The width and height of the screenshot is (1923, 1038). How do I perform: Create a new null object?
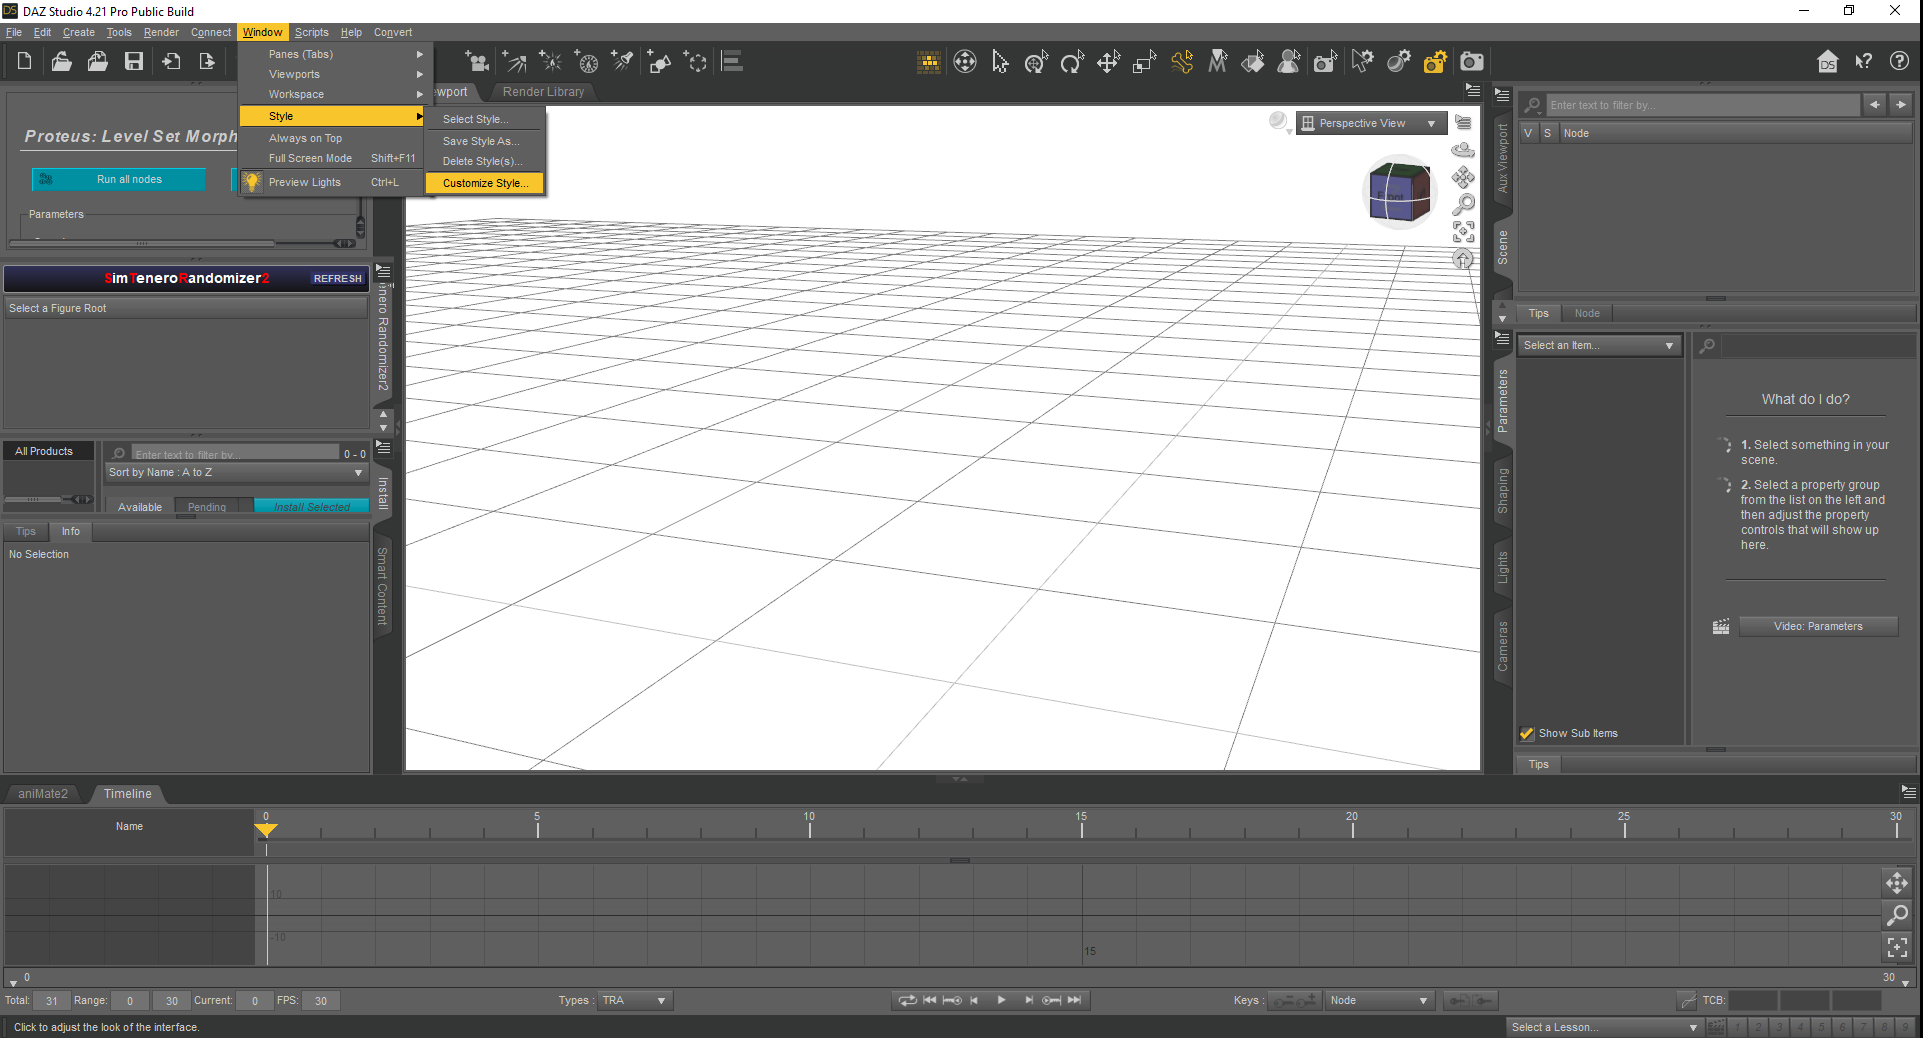tap(695, 62)
